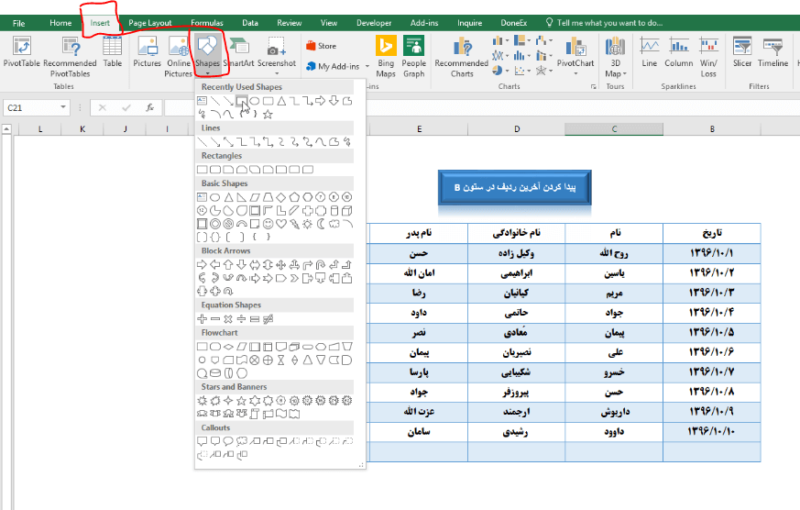
Task: Click the blue title button above table
Action: (x=515, y=187)
